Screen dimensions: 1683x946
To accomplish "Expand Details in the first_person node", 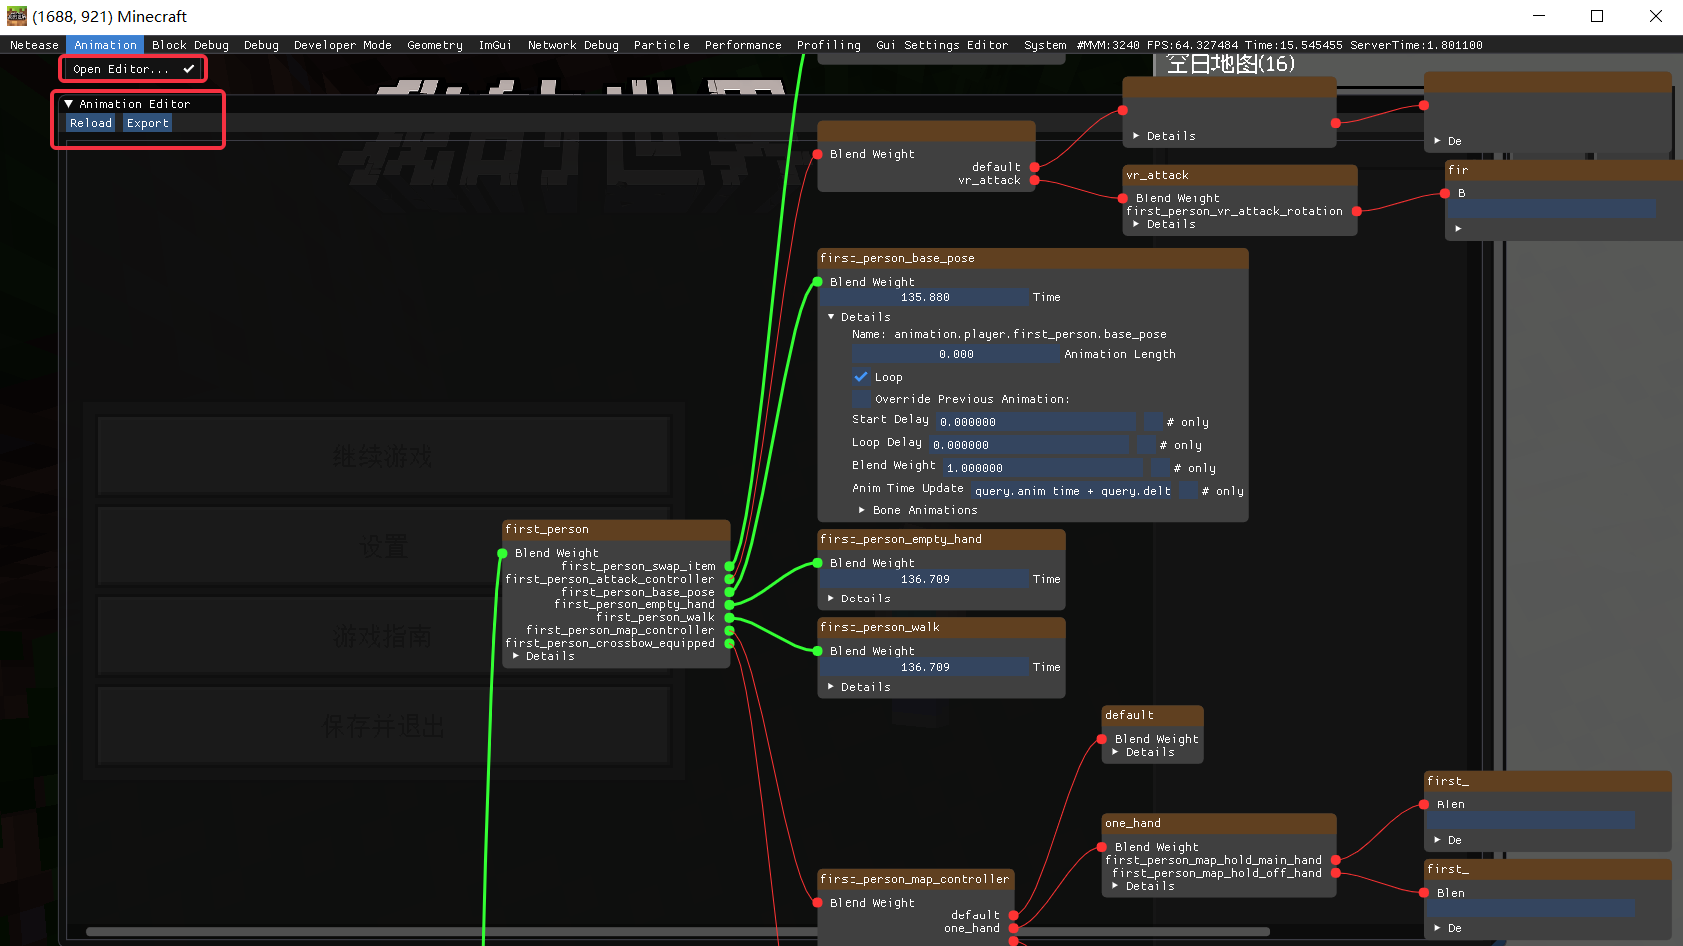I will click(516, 656).
